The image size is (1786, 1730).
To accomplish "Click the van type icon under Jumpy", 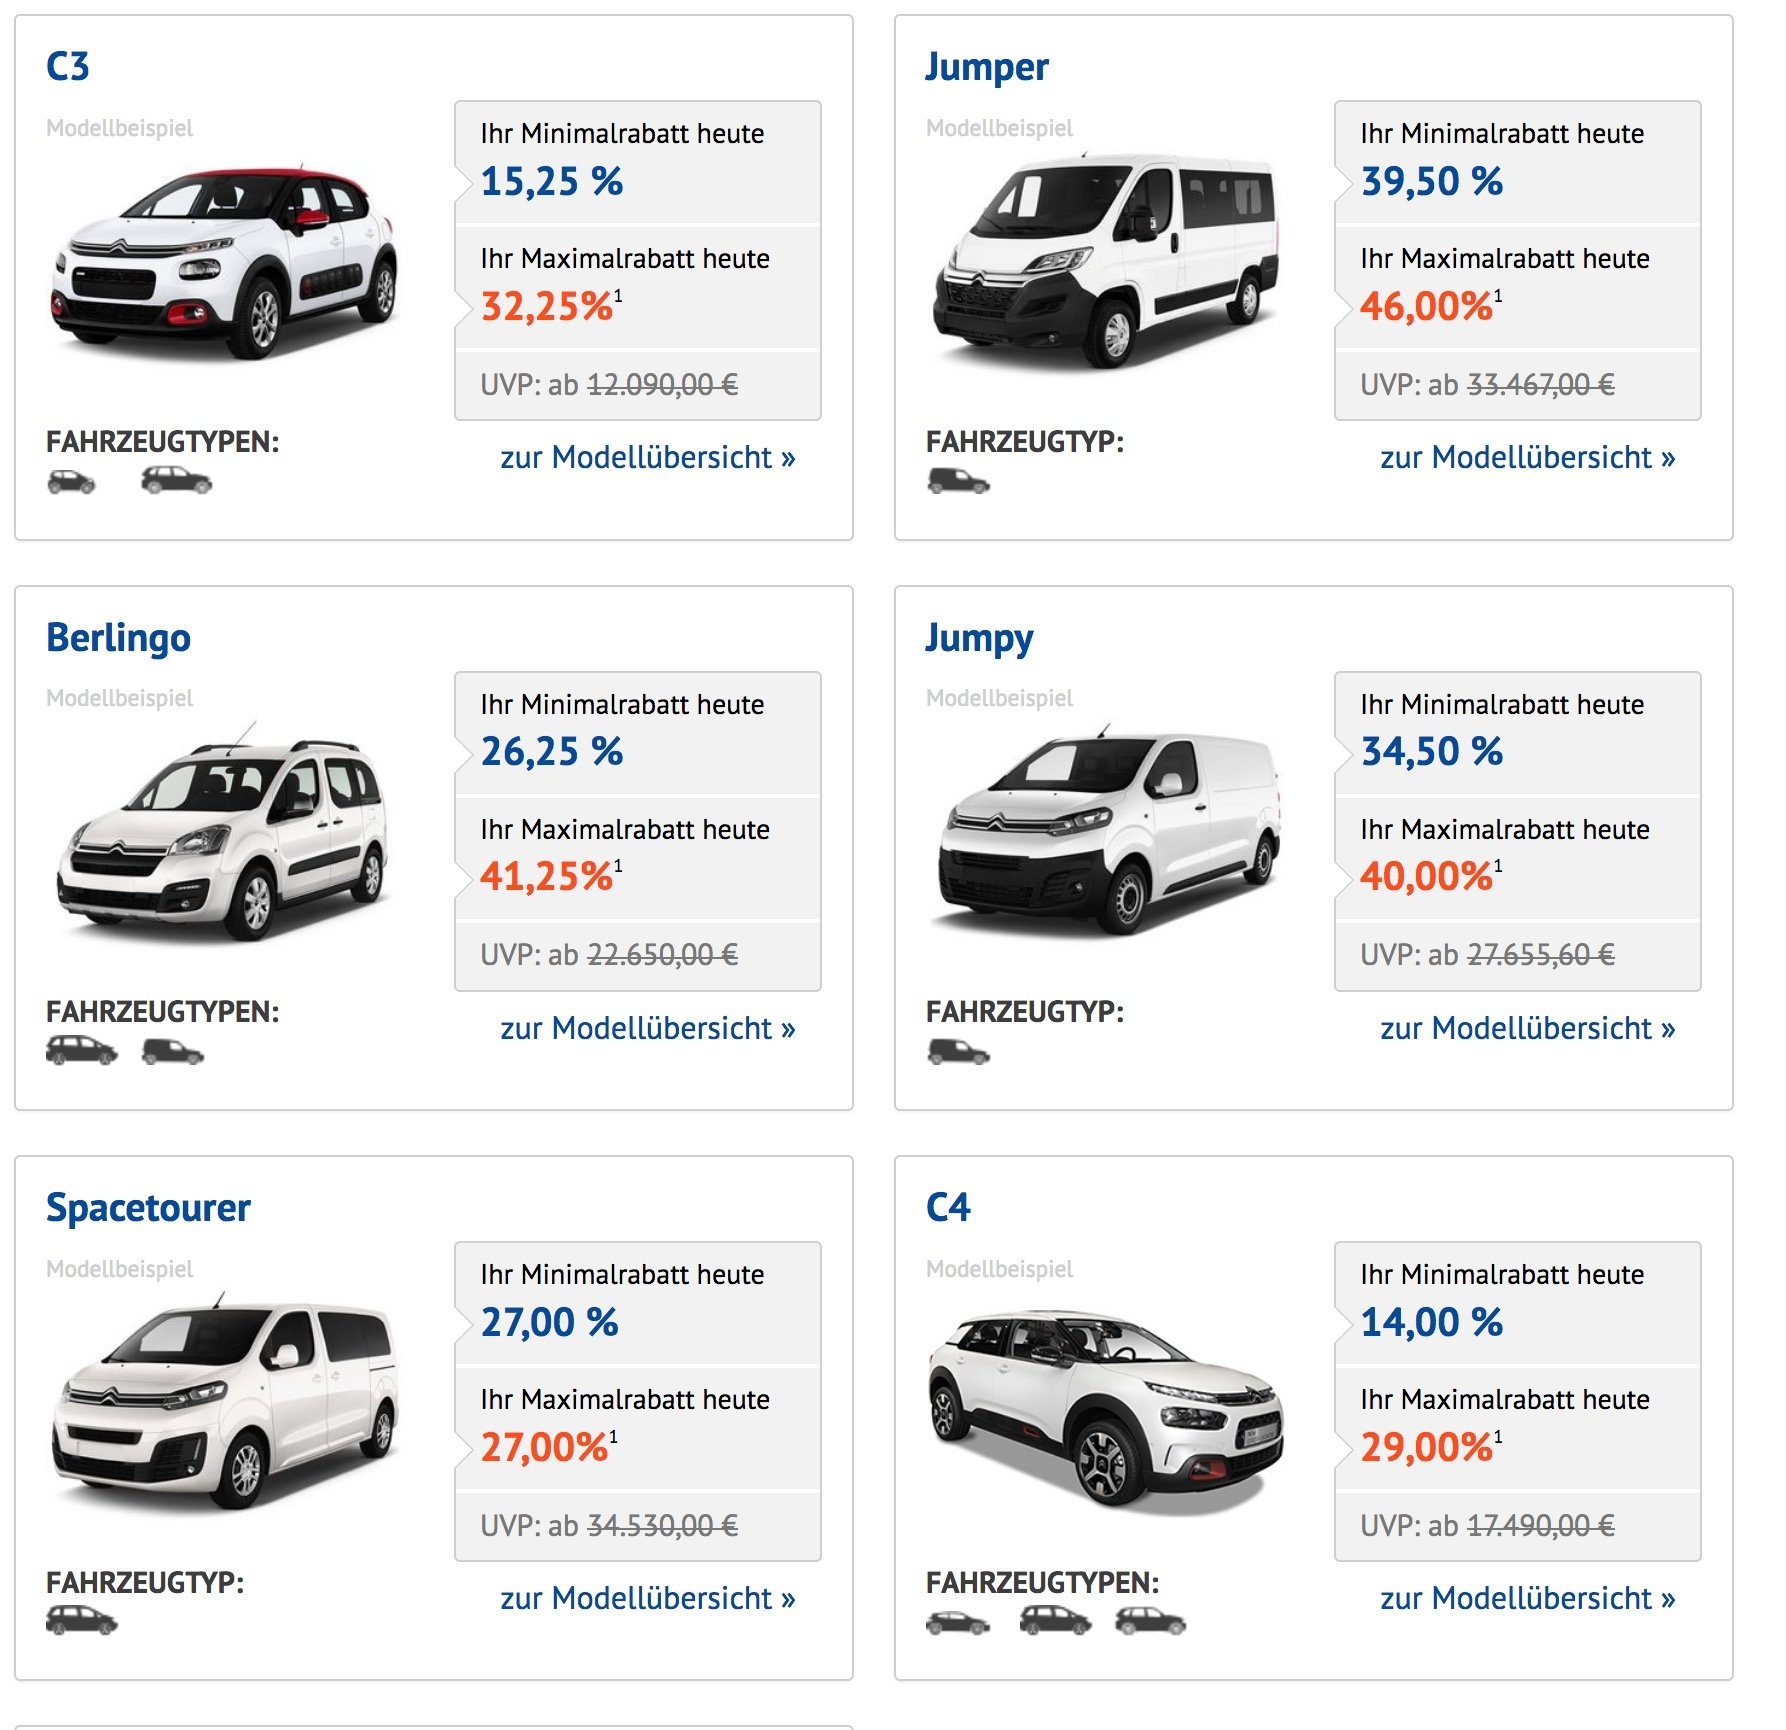I will point(958,1052).
